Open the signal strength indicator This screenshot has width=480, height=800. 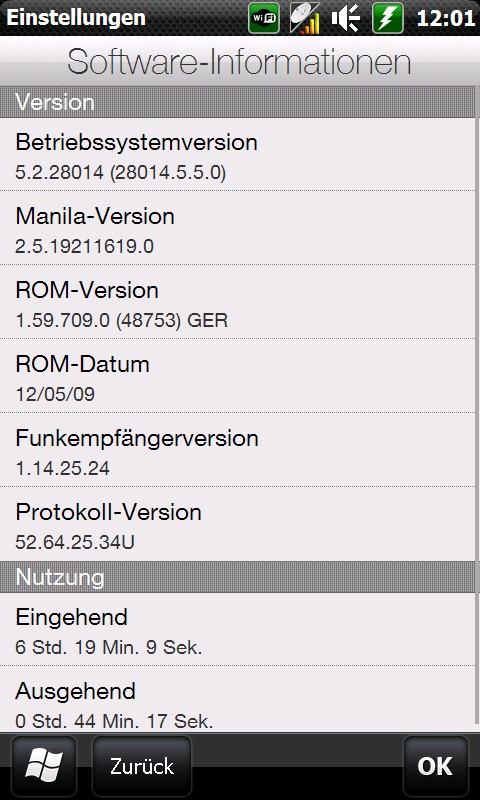click(x=305, y=18)
